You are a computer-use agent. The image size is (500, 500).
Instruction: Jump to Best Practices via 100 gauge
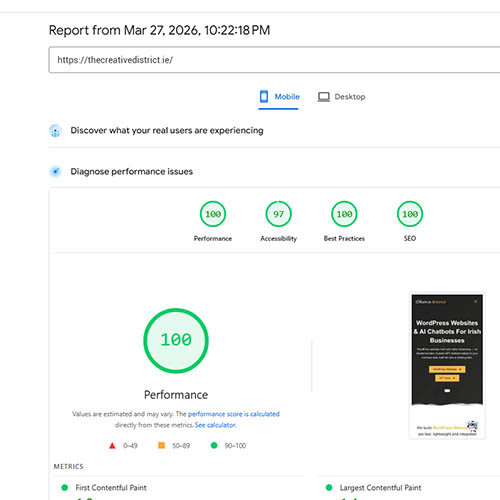(x=344, y=214)
